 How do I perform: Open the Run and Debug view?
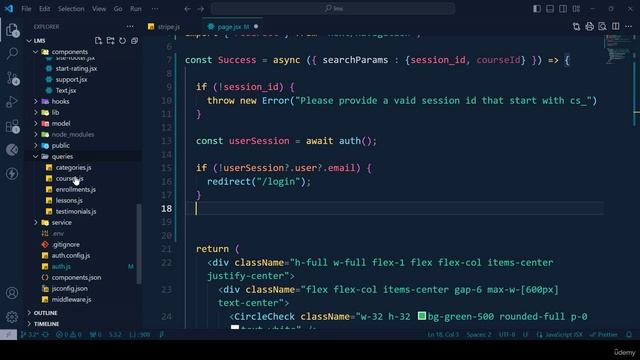pos(12,102)
